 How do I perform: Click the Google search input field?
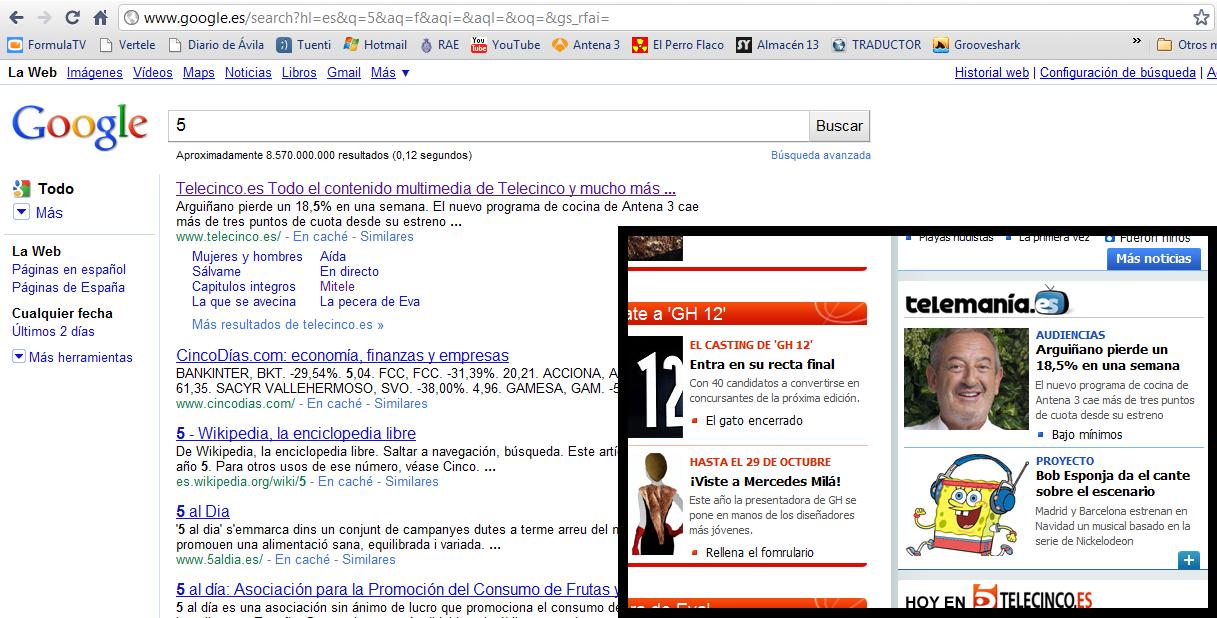pos(488,126)
